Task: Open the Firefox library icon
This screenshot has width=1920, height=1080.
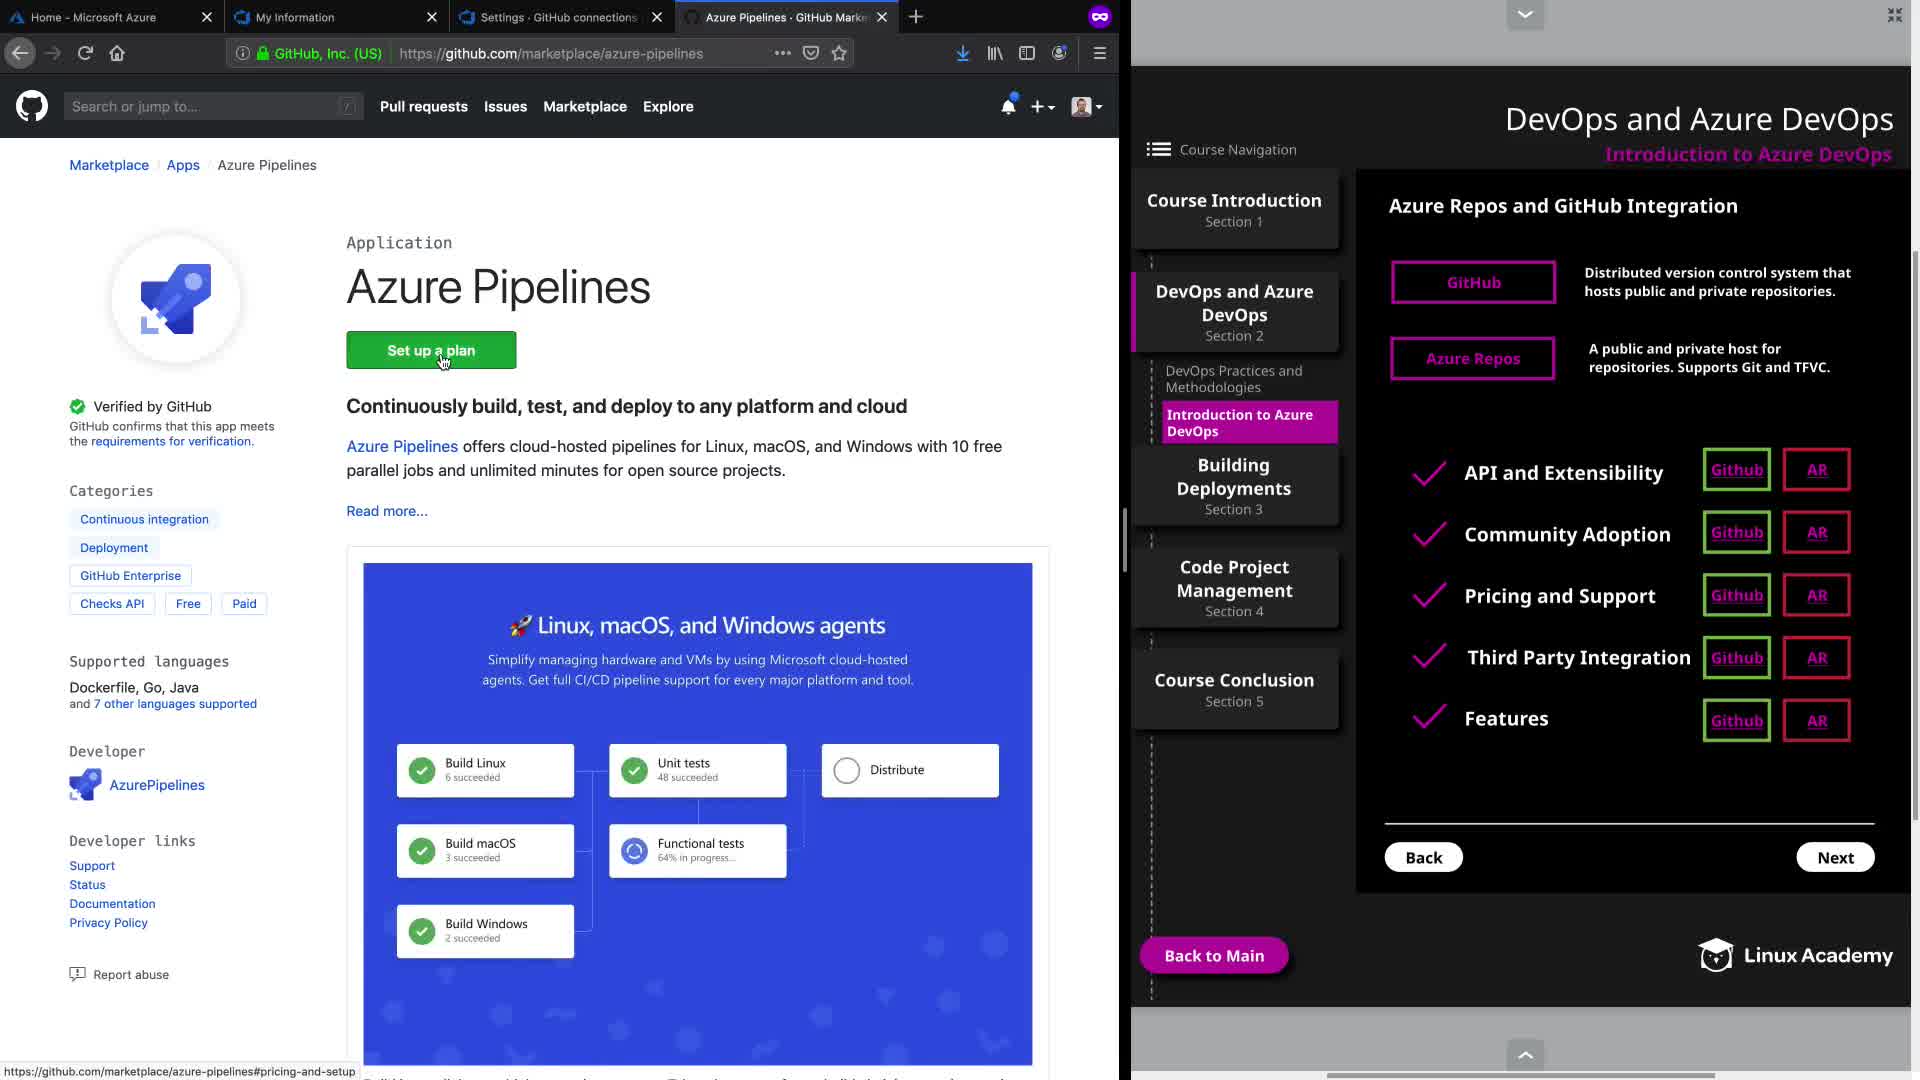Action: coord(994,53)
